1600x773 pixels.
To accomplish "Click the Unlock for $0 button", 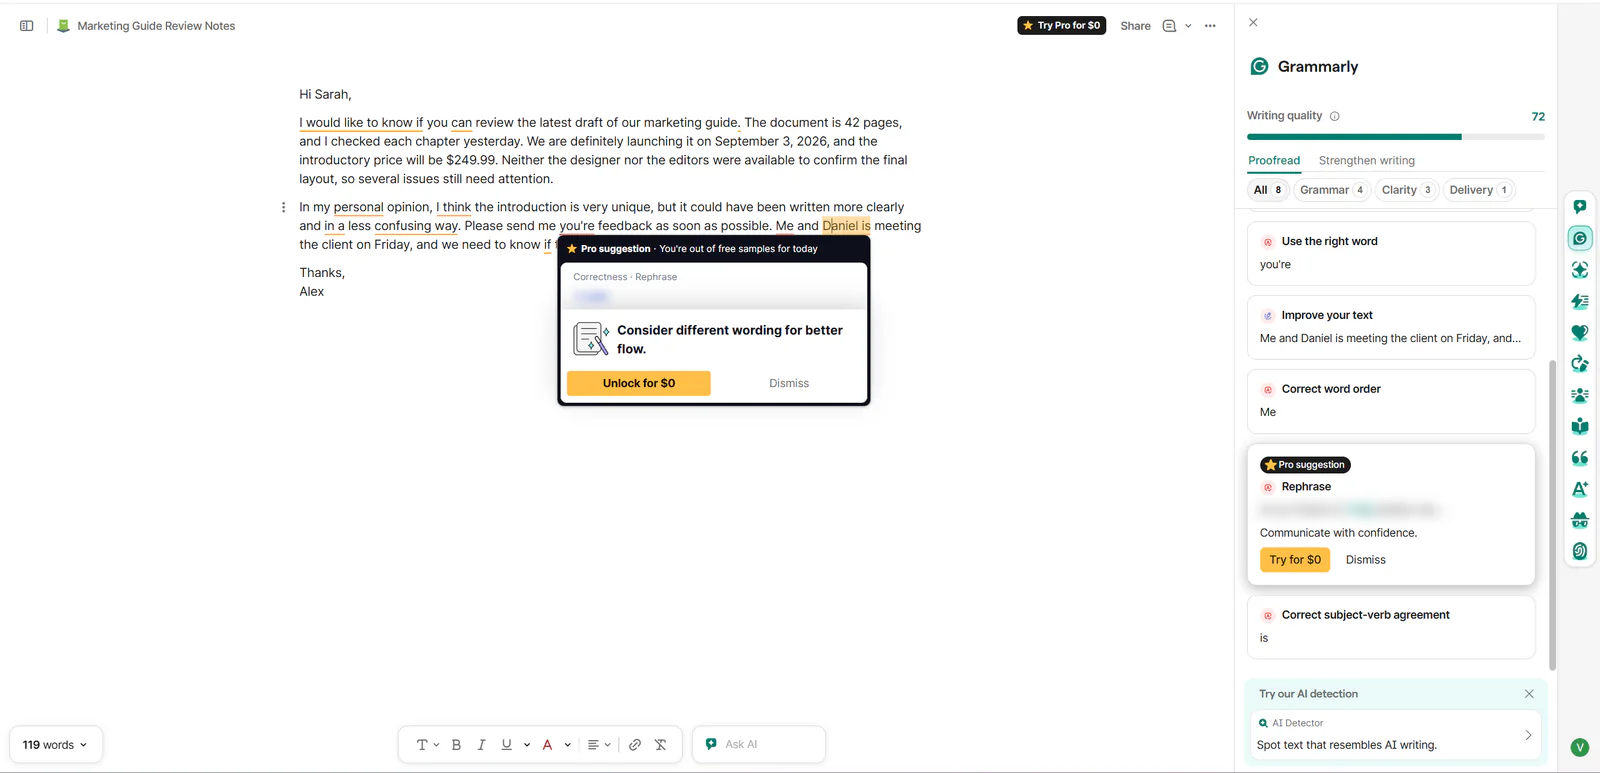I will tap(639, 383).
